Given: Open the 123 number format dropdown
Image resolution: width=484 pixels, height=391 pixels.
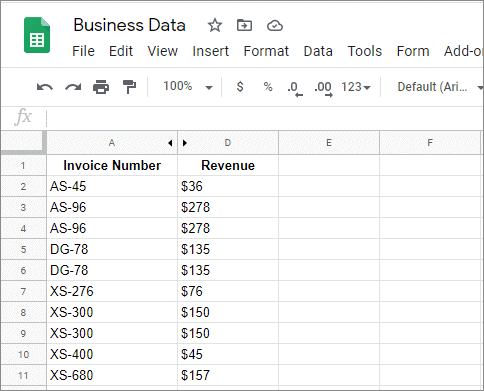Looking at the screenshot, I should click(356, 87).
